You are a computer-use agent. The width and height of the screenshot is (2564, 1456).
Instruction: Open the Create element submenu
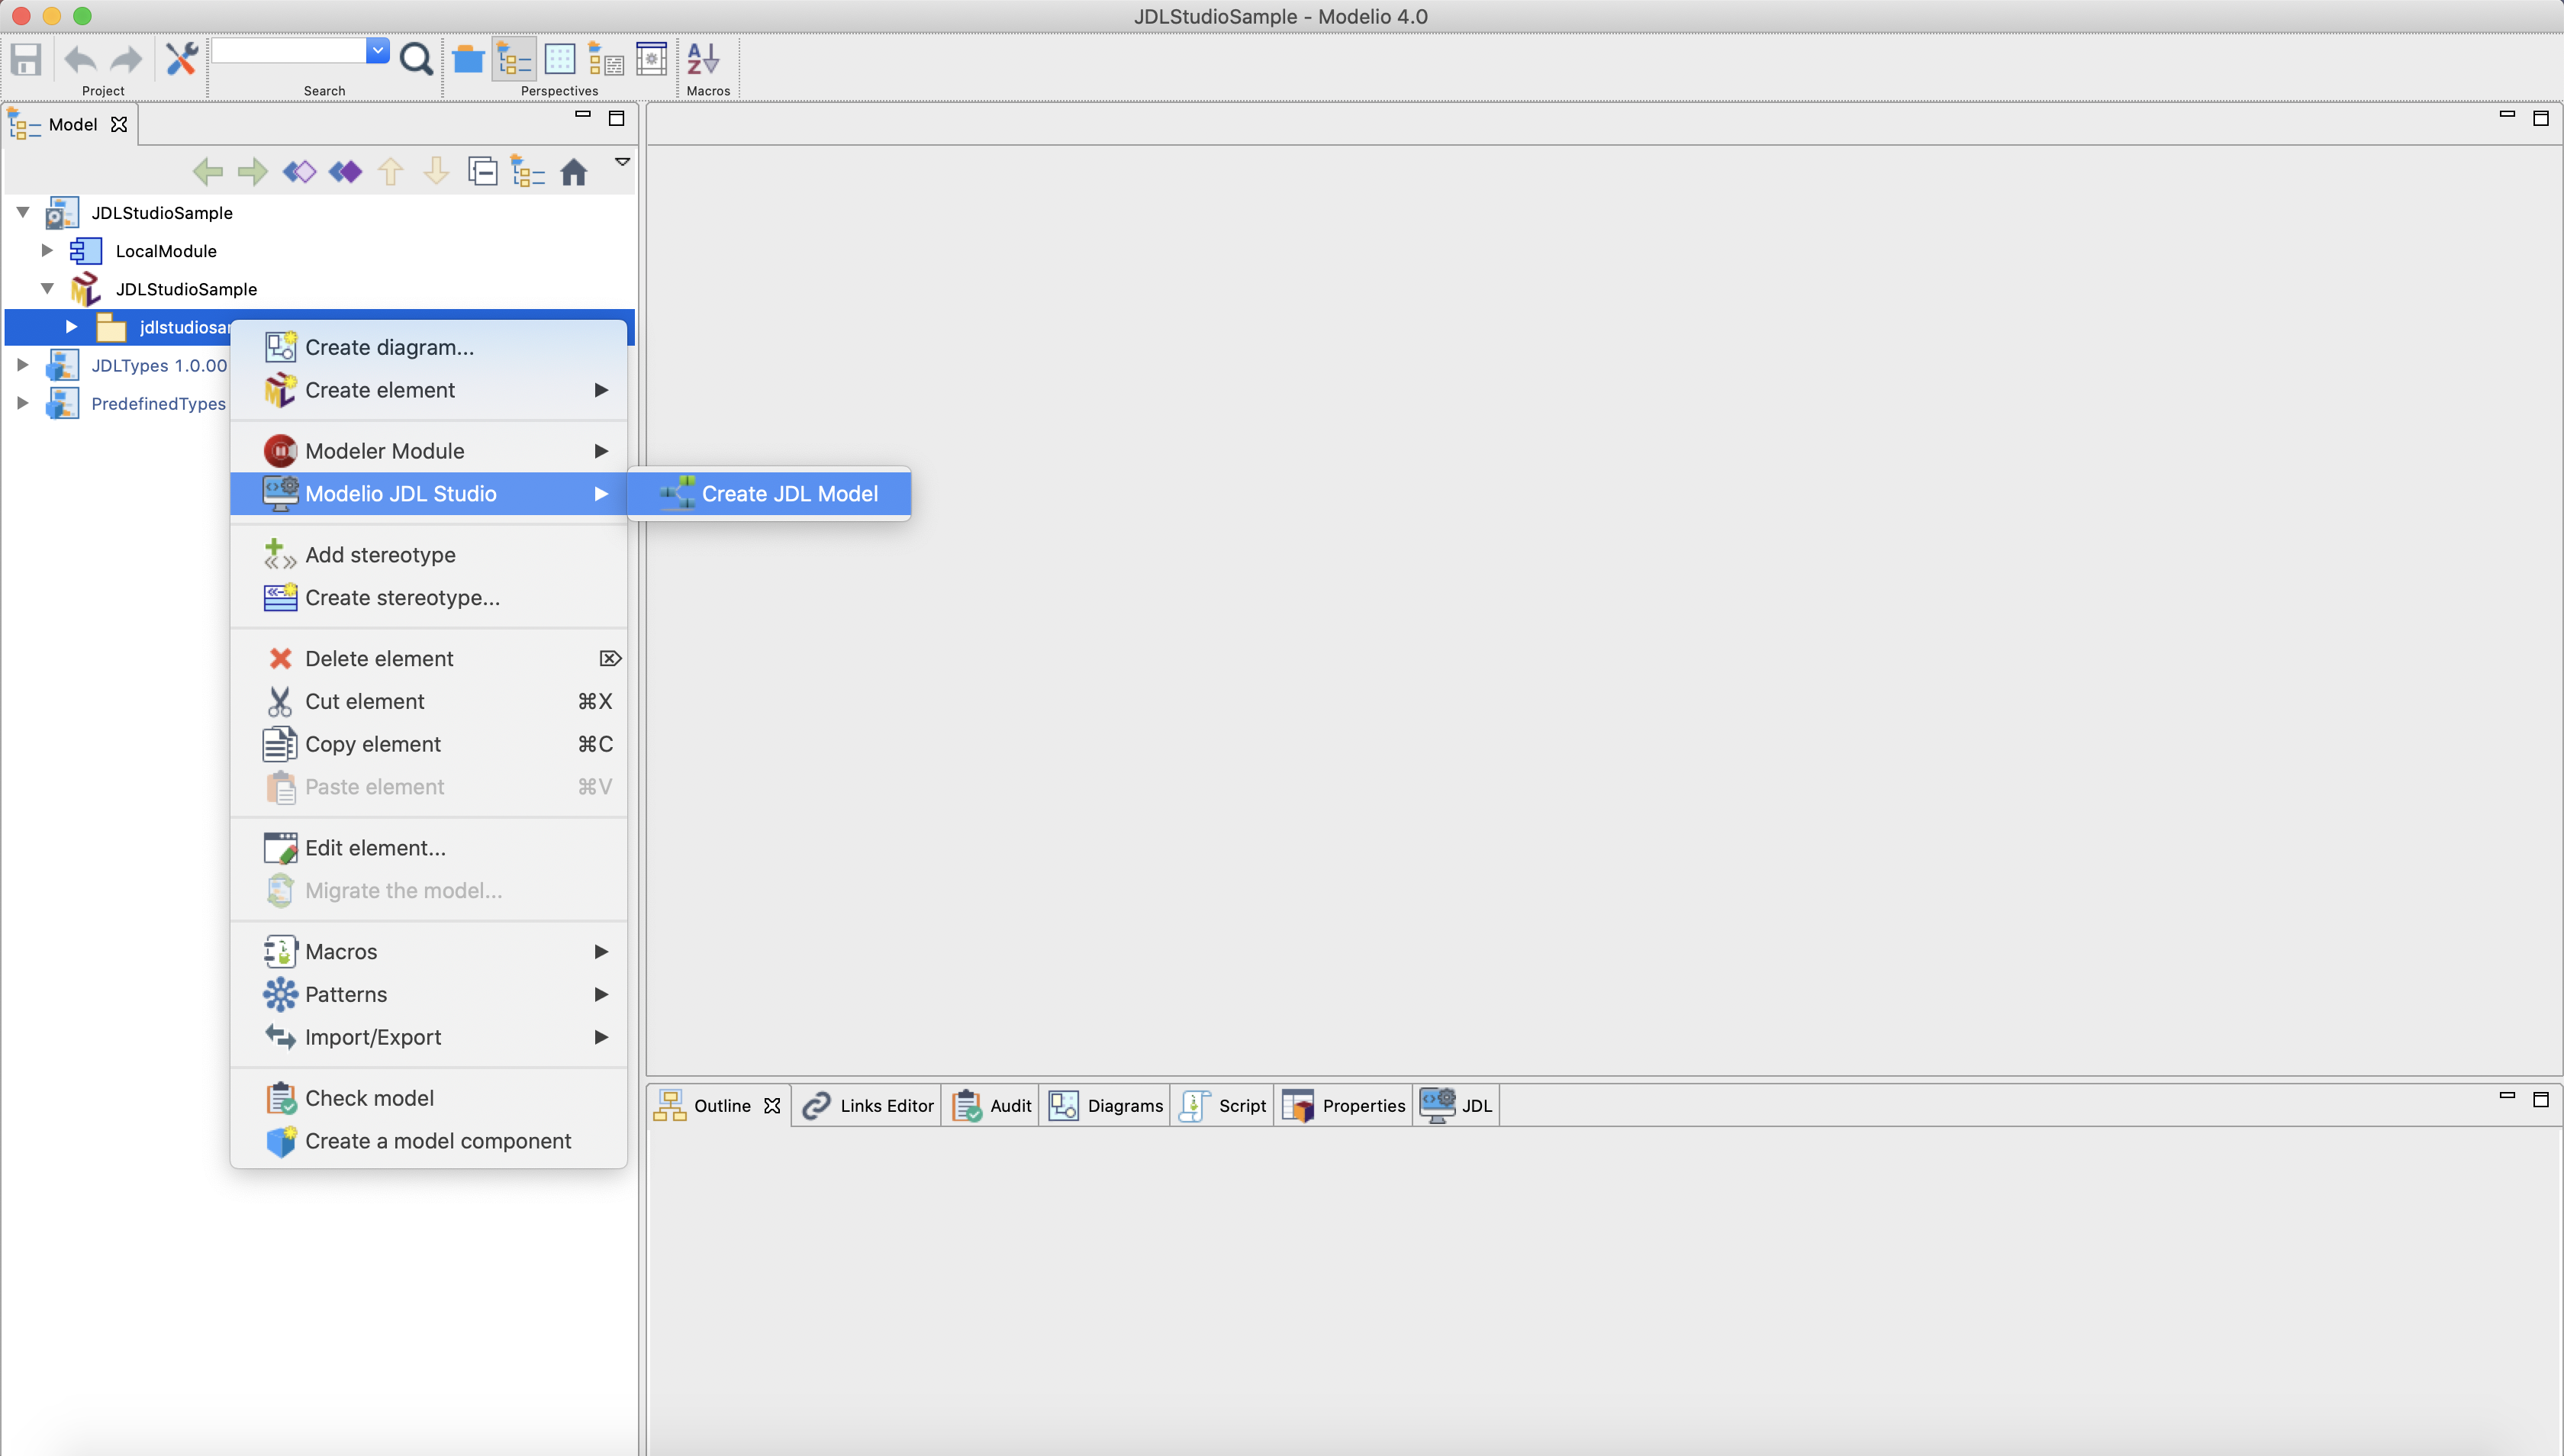[429, 390]
